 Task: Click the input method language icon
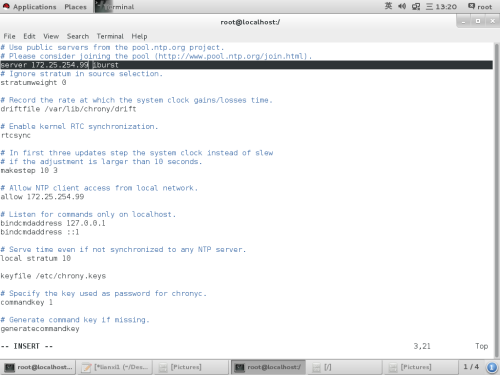[388, 6]
